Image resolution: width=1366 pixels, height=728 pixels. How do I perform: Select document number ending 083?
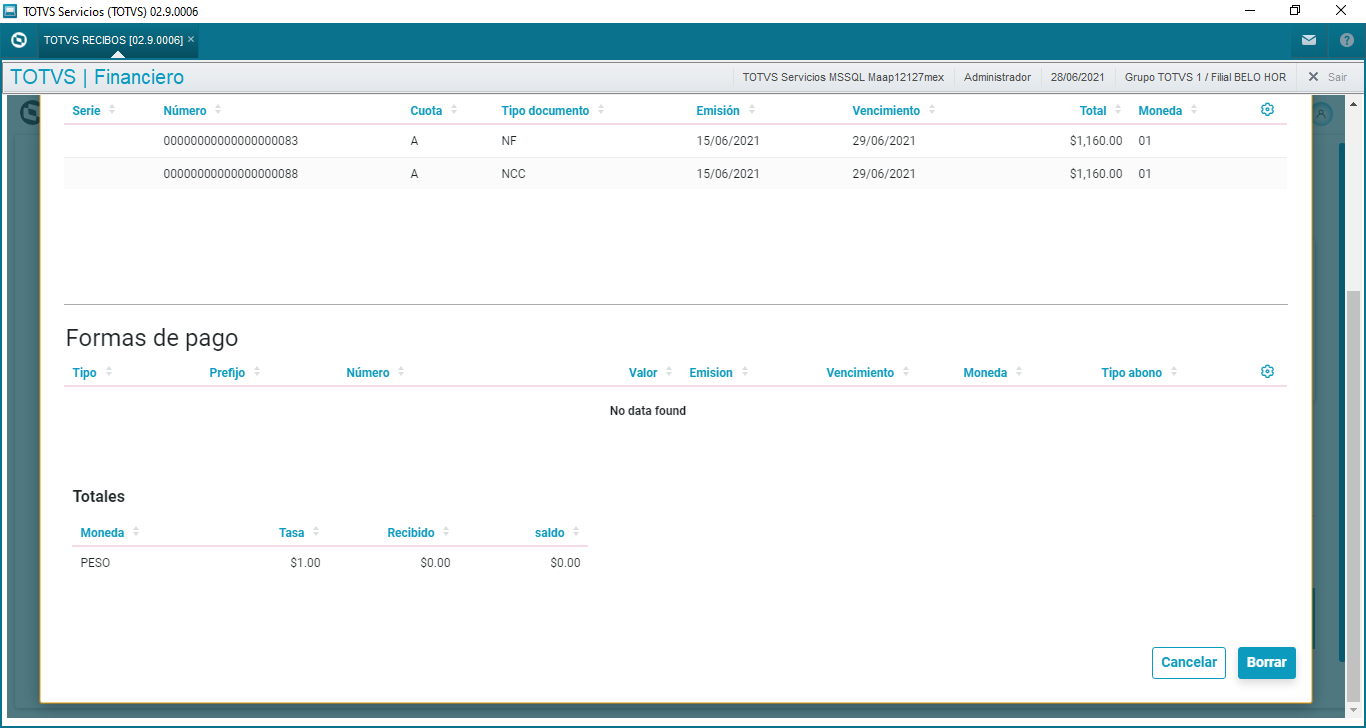pyautogui.click(x=231, y=141)
